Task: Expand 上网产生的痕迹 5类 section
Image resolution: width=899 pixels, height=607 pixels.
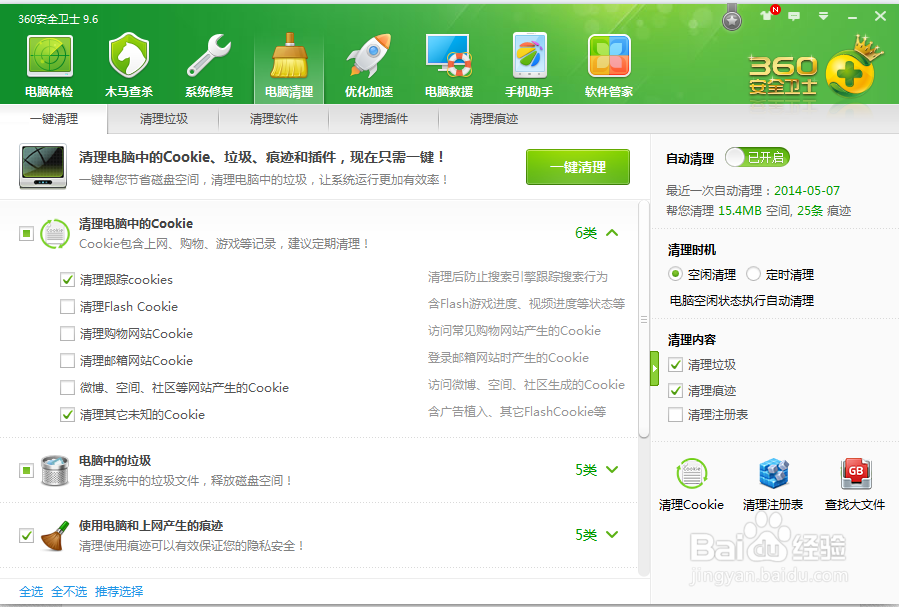Action: pos(612,534)
